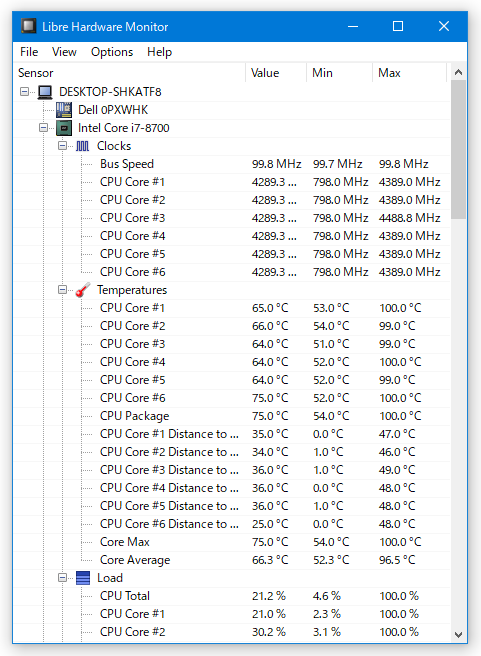Click the Clocks waveform icon
This screenshot has width=481, height=656.
click(x=82, y=146)
